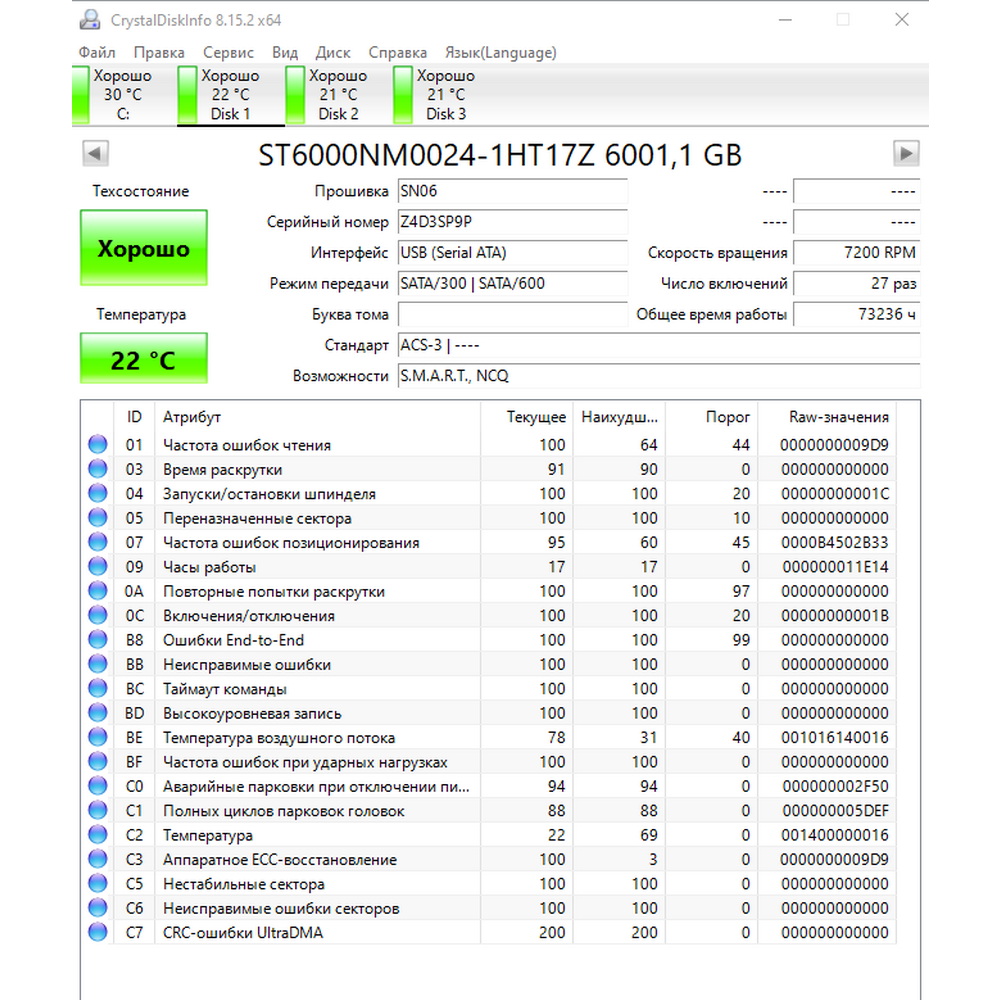Click the Порог column header
The image size is (1000, 1000).
[x=712, y=417]
